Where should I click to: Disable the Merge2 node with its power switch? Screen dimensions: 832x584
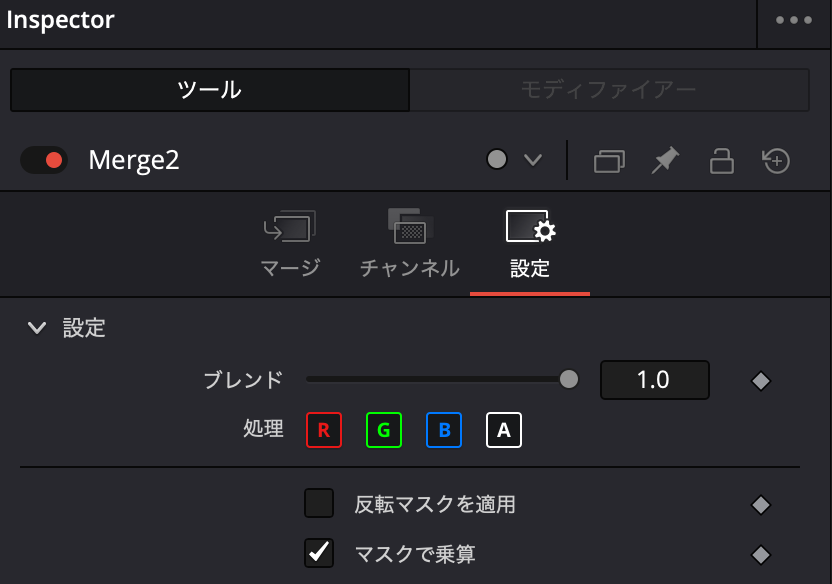44,160
